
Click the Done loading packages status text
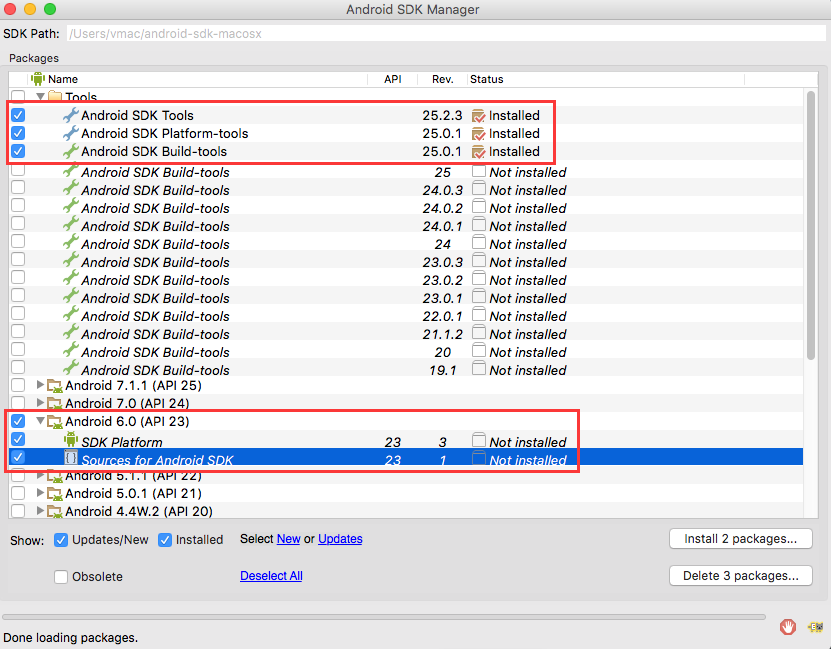(x=70, y=638)
